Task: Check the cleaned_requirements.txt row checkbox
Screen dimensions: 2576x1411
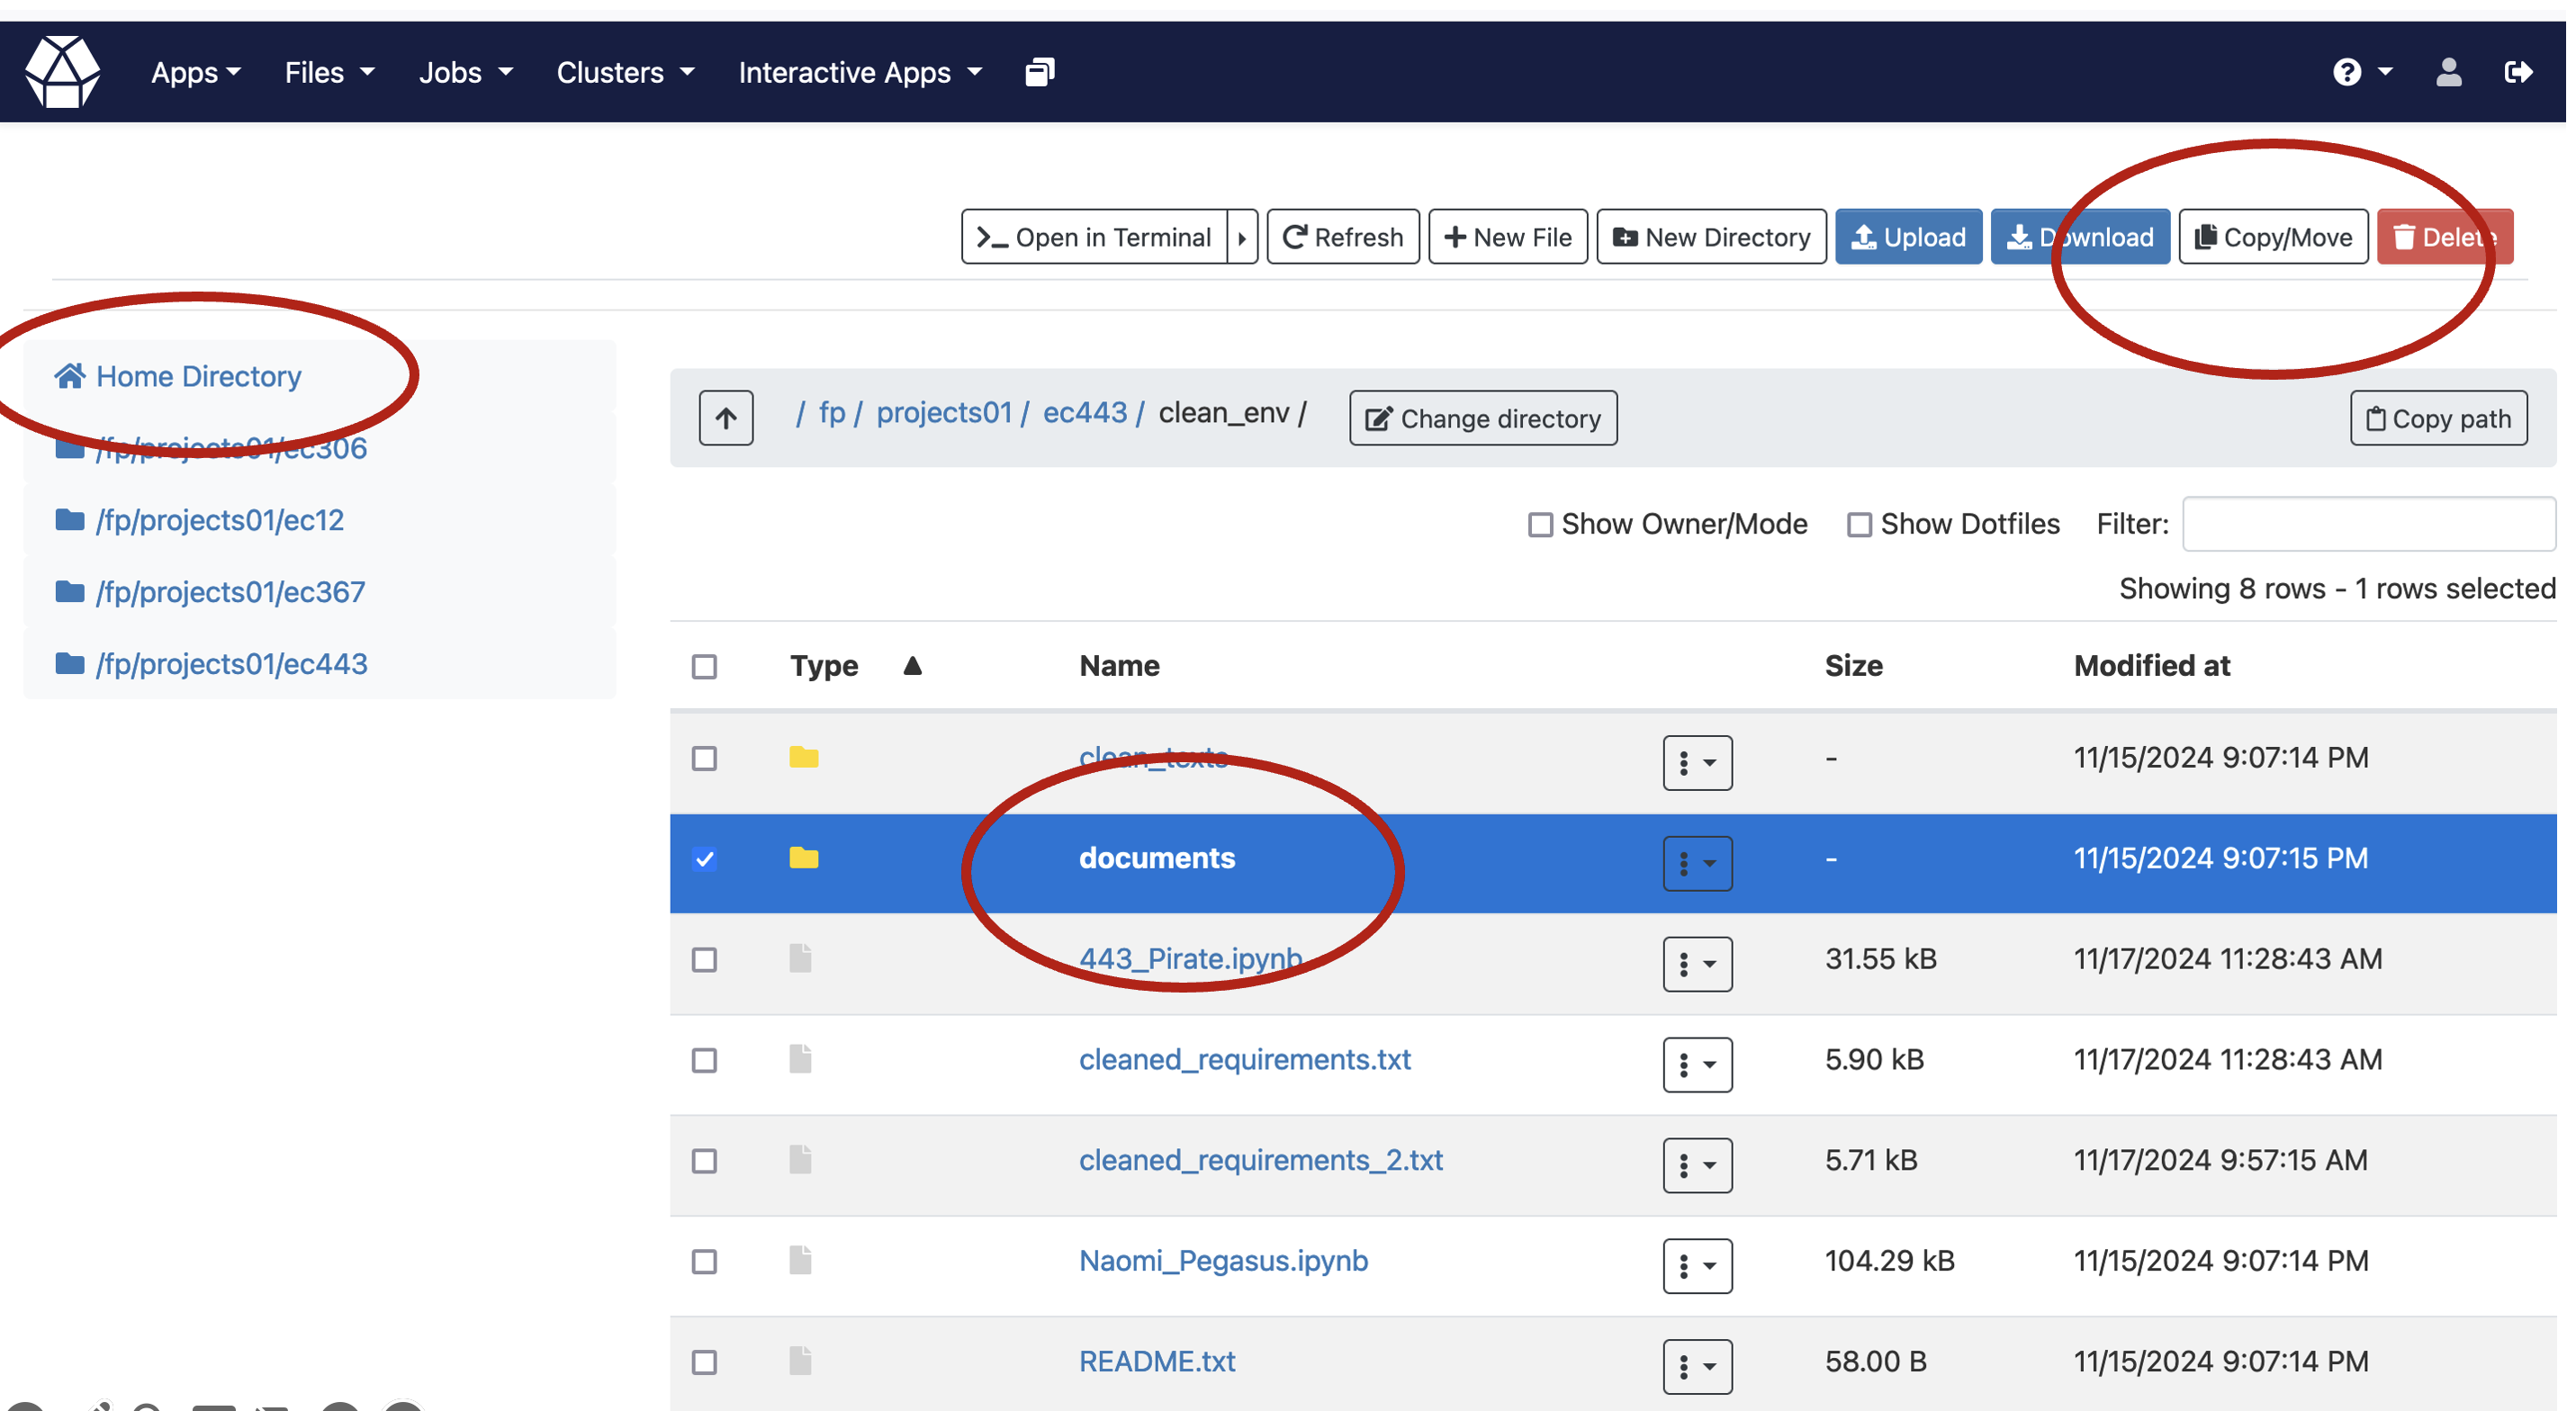Action: coord(704,1060)
